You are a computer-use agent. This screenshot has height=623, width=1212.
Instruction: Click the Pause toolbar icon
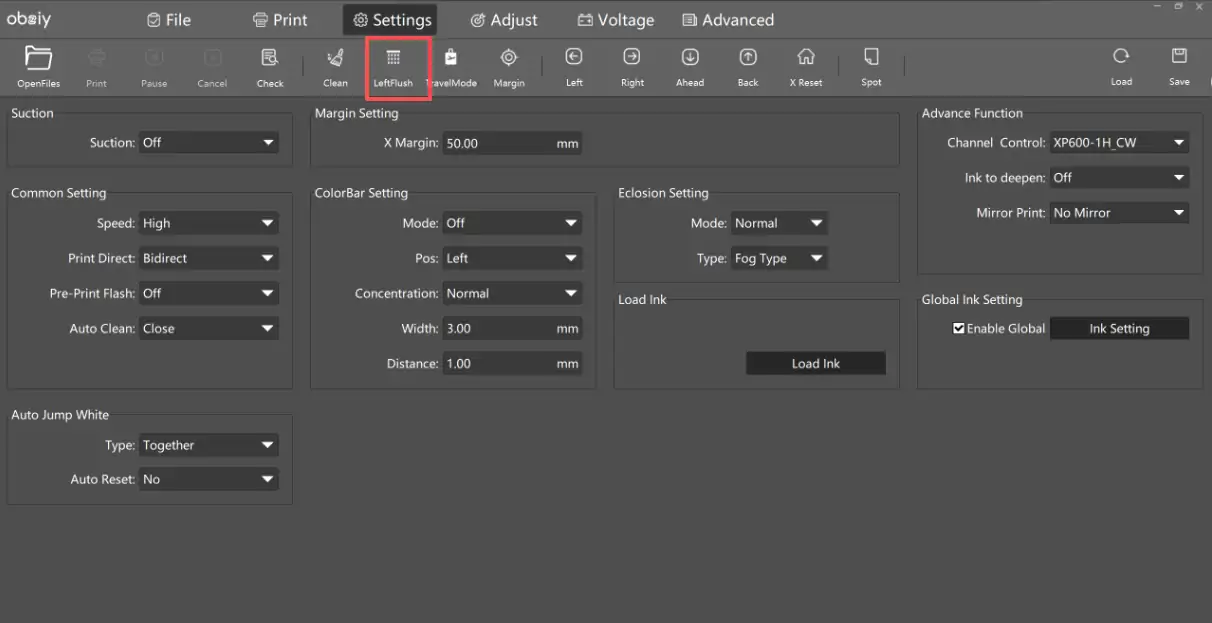154,57
